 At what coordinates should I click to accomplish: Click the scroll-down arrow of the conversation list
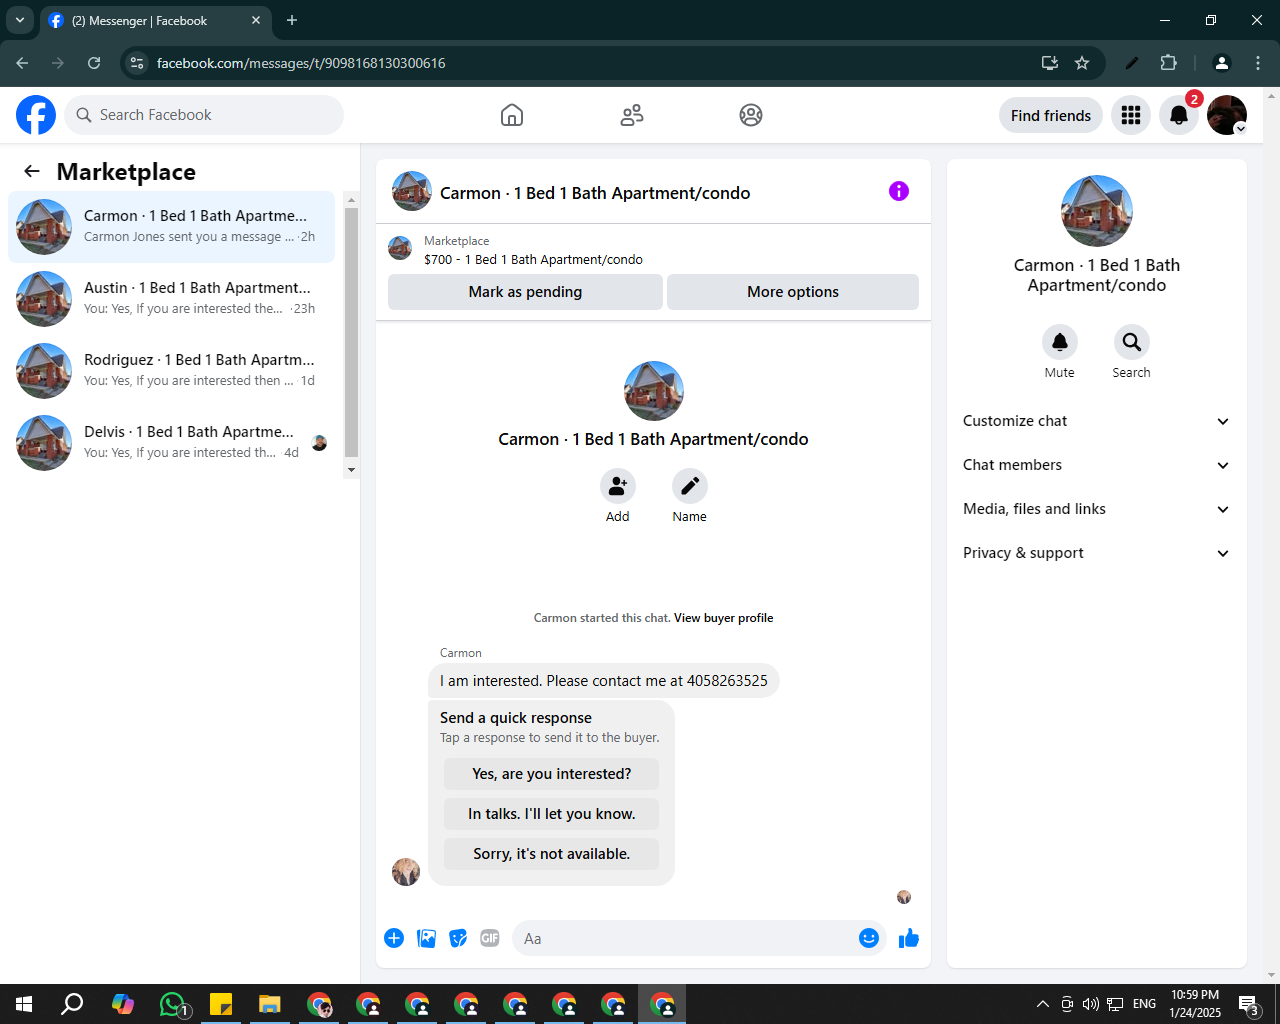351,469
